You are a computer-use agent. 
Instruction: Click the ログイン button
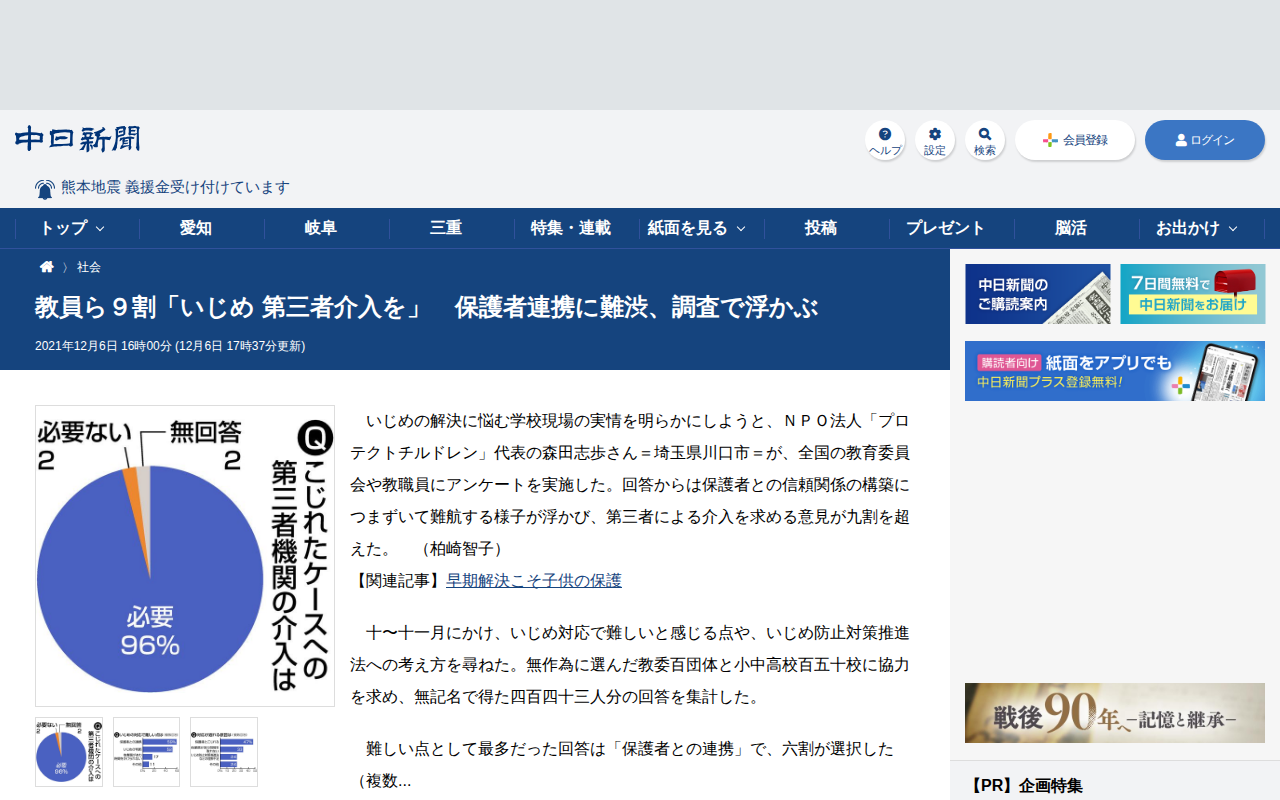(1205, 140)
